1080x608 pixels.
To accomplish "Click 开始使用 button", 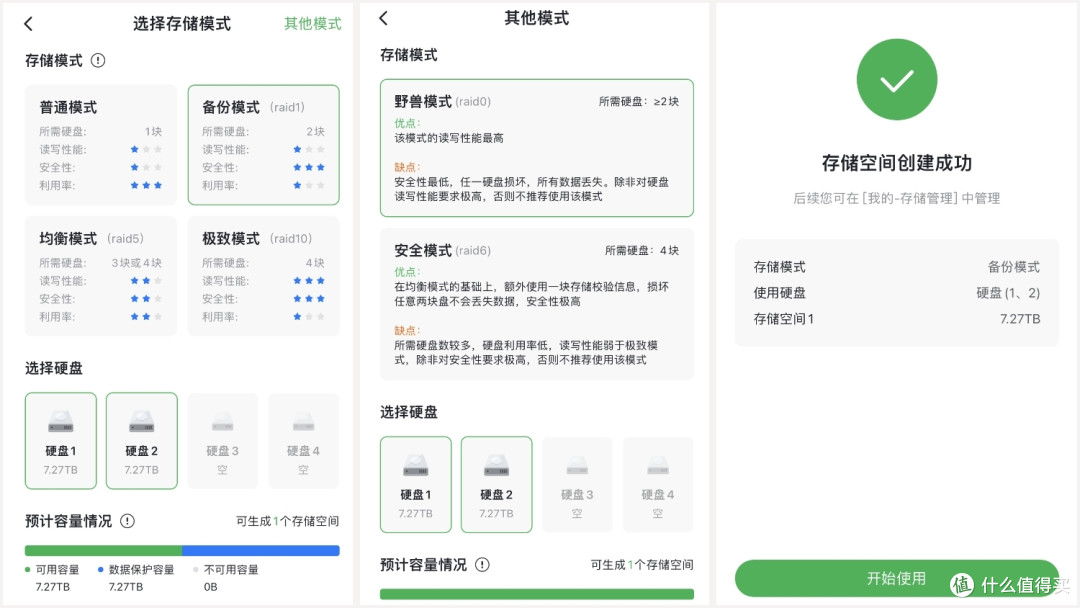I will [896, 578].
